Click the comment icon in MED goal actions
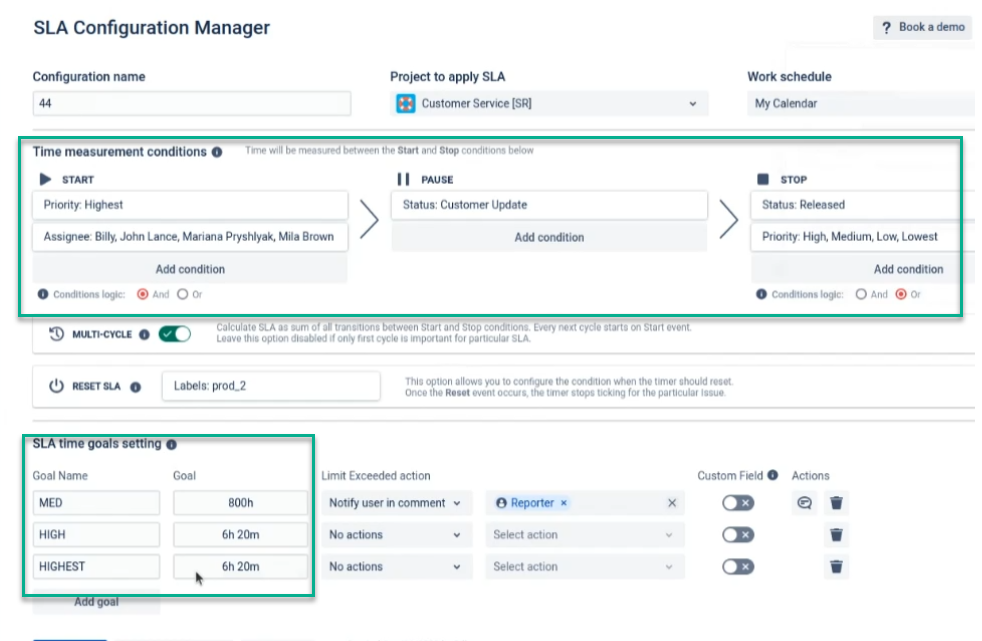982x641 pixels. pyautogui.click(x=805, y=503)
